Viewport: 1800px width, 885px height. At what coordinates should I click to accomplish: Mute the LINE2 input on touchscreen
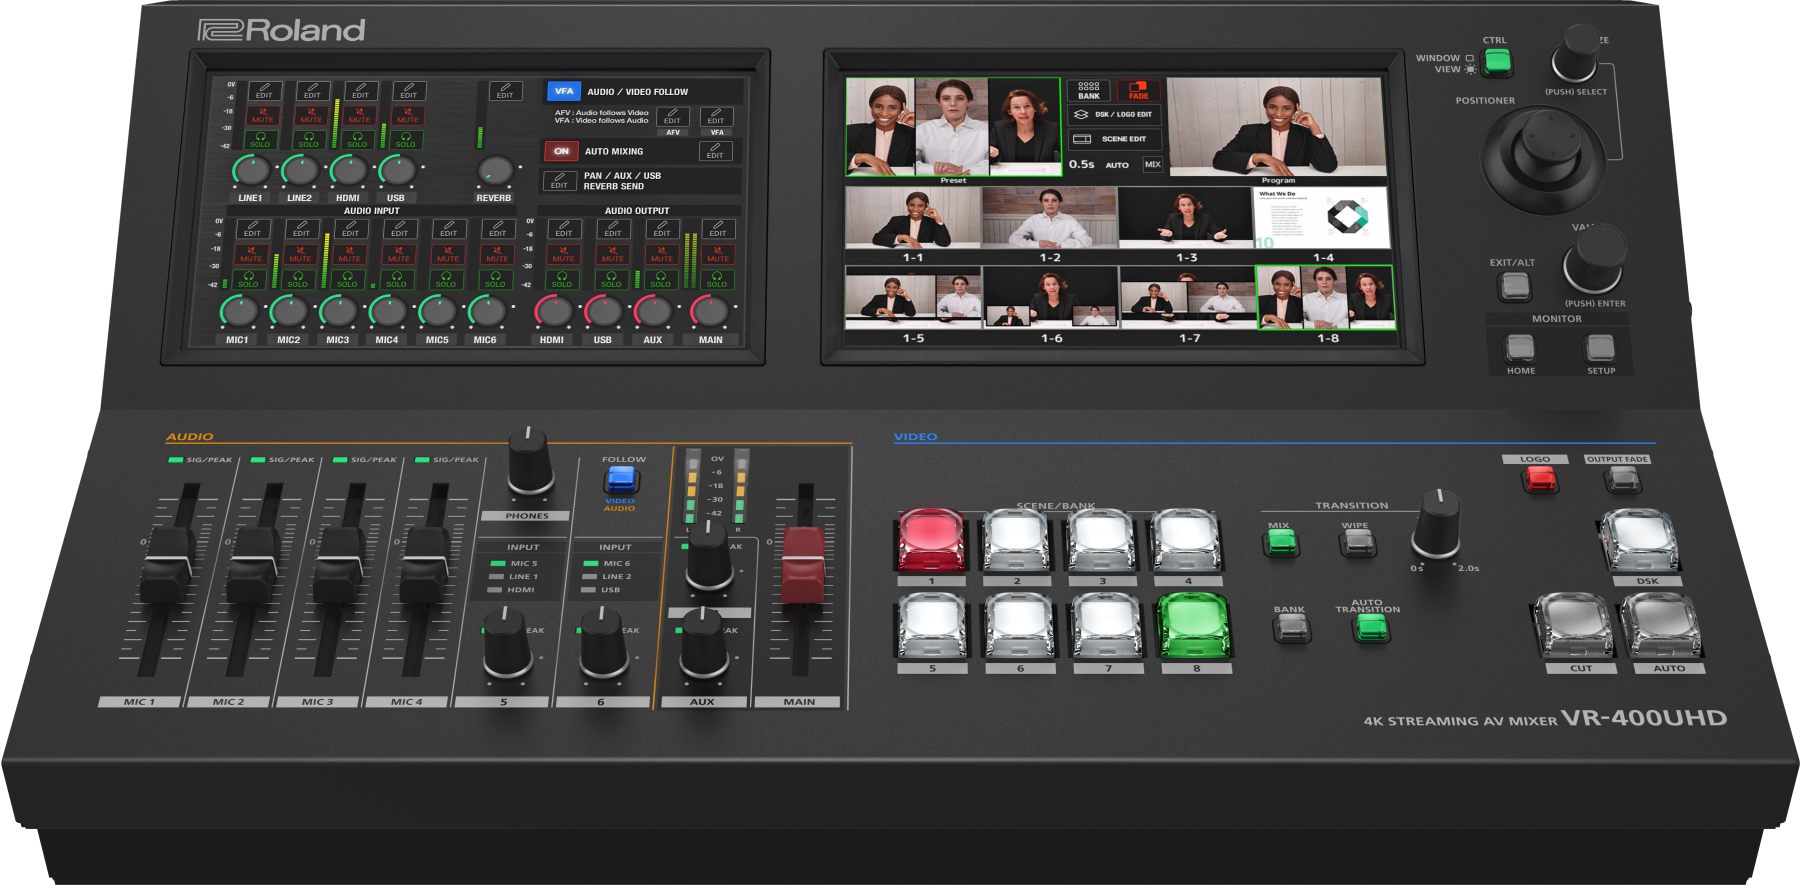coord(311,116)
